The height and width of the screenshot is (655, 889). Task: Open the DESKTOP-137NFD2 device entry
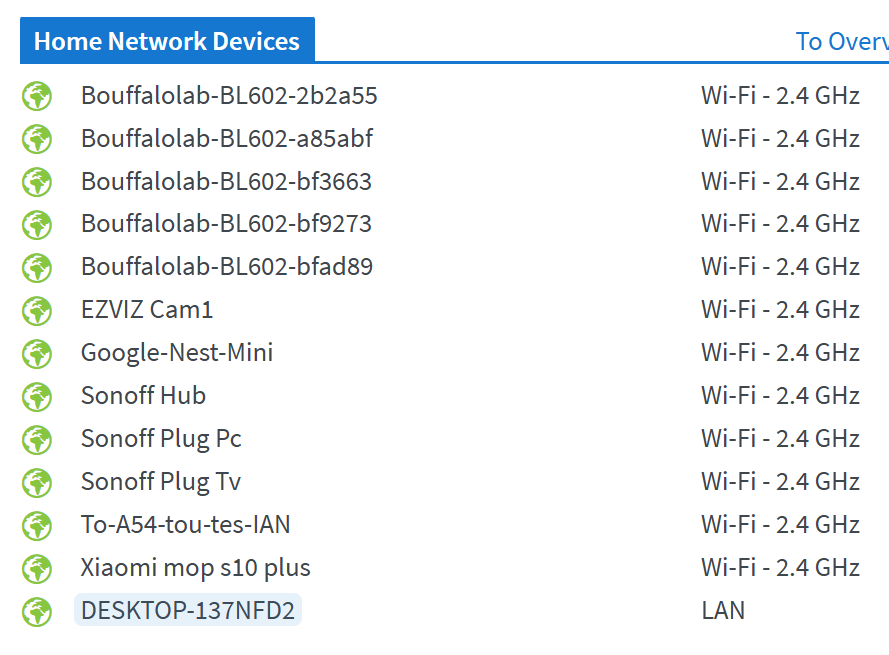188,610
